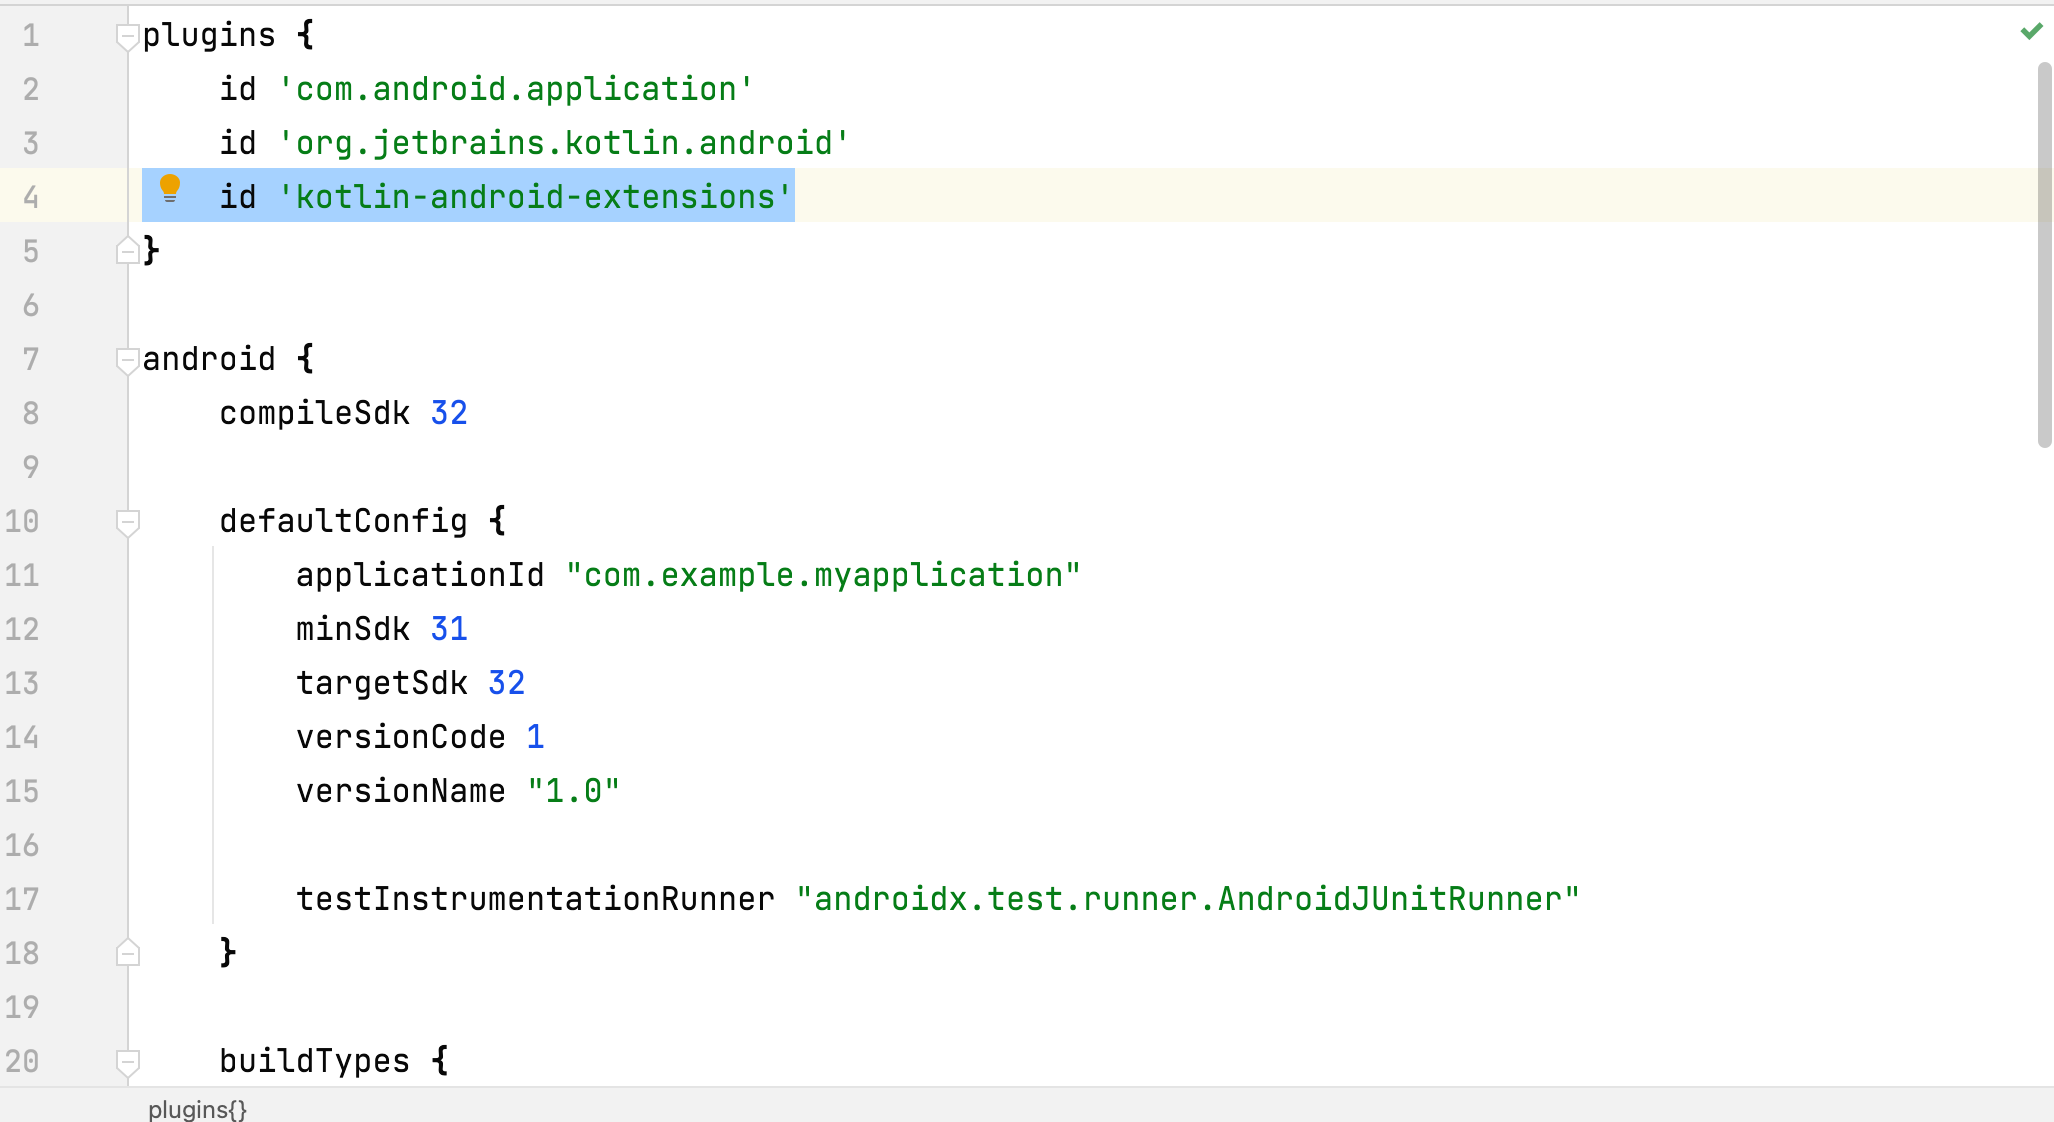Place cursor in 'com.android.application' string

click(x=515, y=89)
